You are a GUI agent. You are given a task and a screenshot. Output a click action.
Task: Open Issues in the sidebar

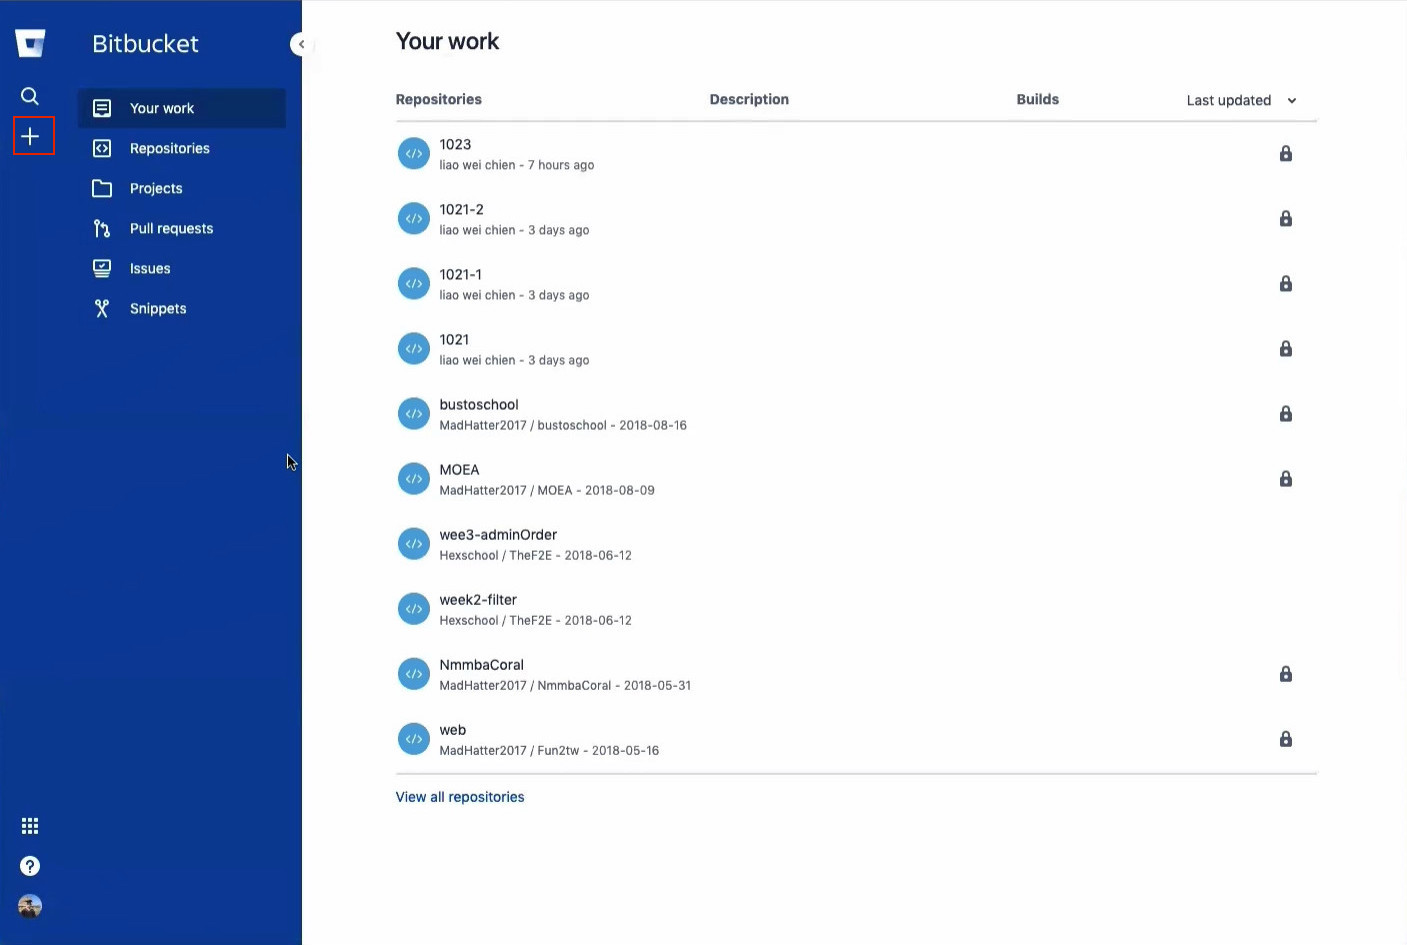coord(182,268)
